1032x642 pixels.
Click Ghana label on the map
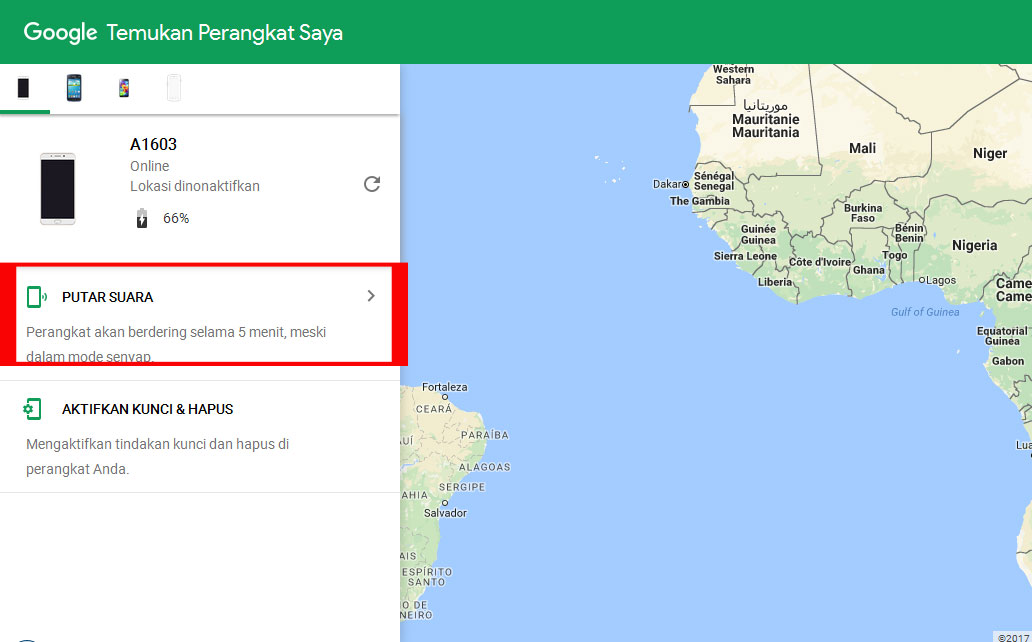coord(869,270)
